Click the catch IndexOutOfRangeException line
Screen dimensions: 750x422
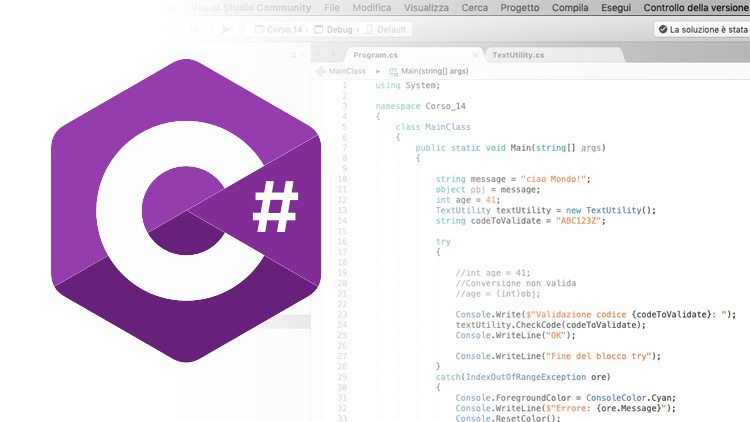523,377
